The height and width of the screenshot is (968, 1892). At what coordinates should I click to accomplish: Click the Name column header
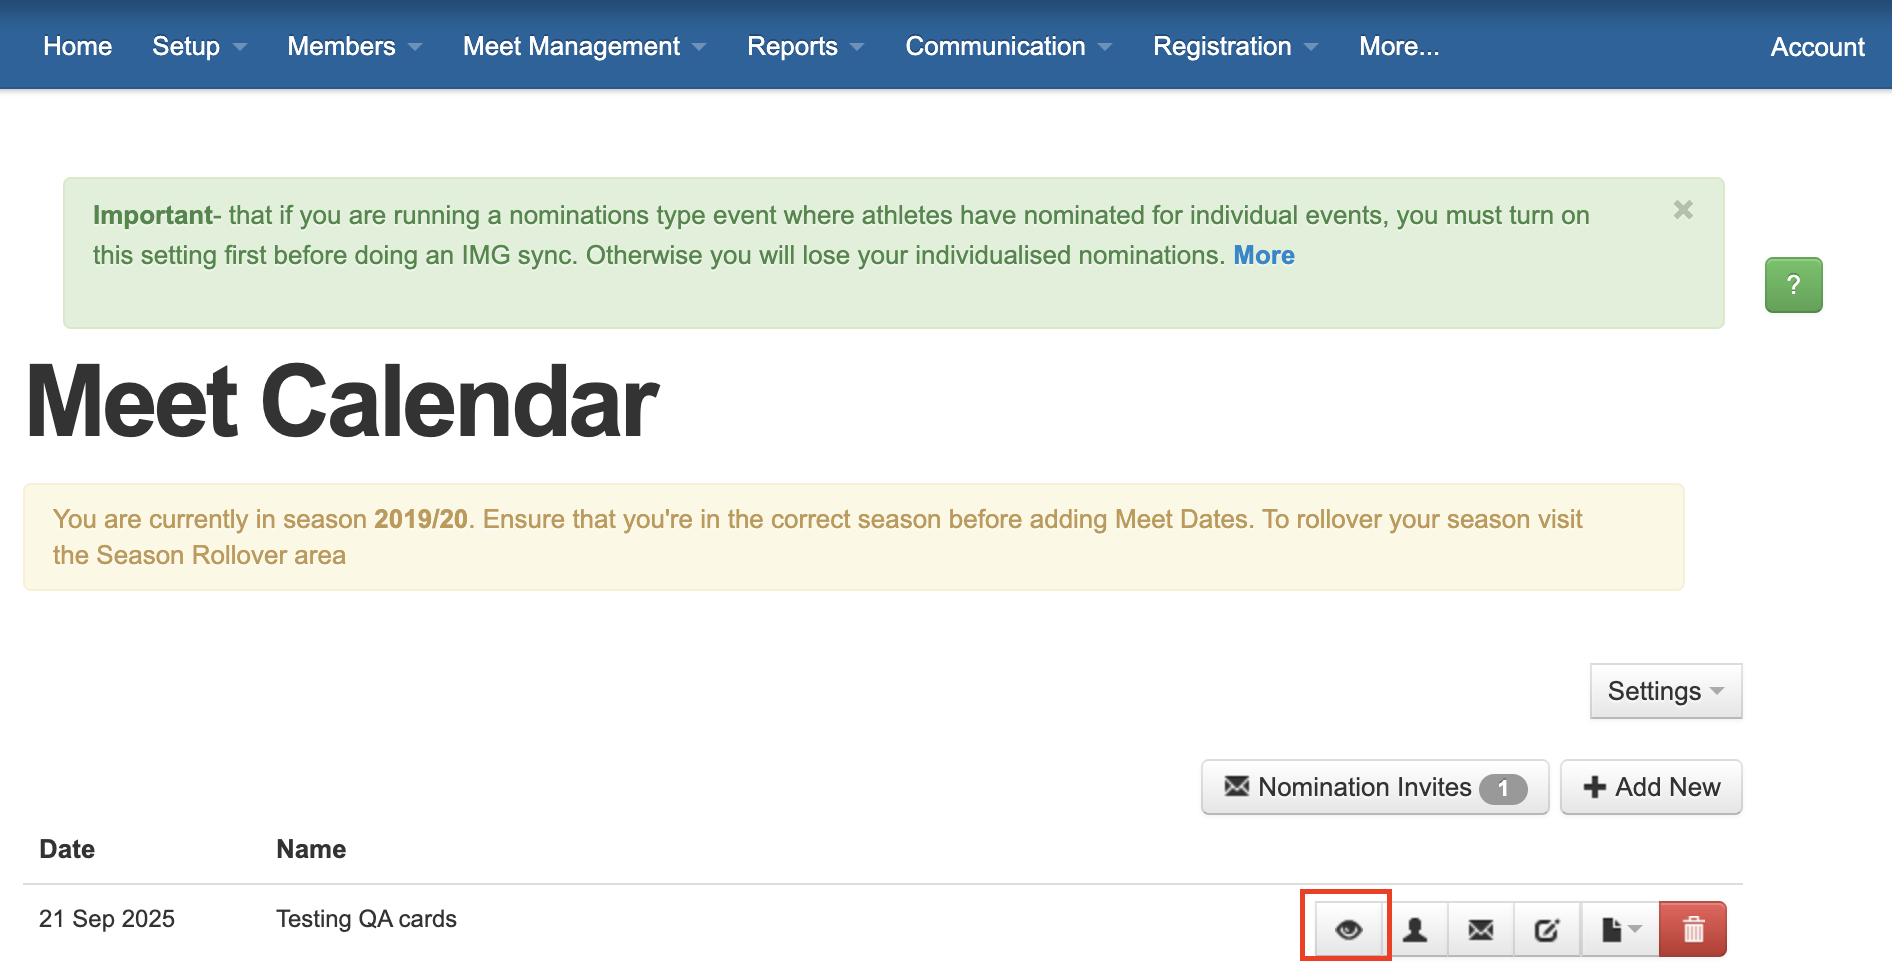(311, 849)
